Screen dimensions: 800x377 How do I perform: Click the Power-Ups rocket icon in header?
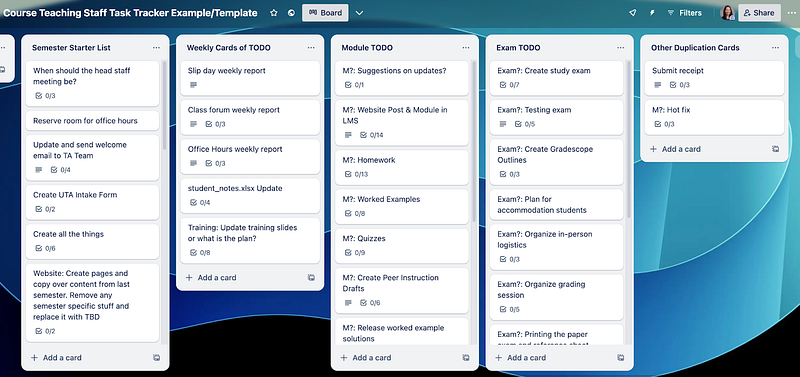[x=633, y=13]
